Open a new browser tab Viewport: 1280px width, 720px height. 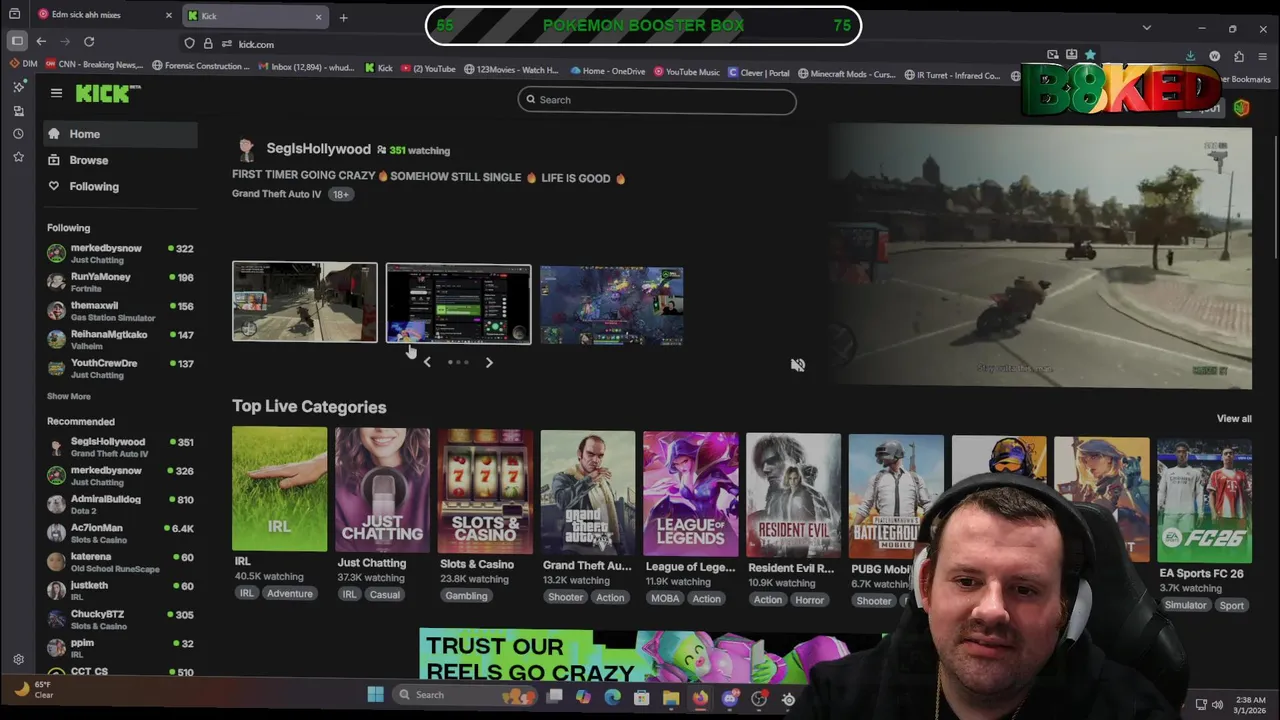[343, 17]
